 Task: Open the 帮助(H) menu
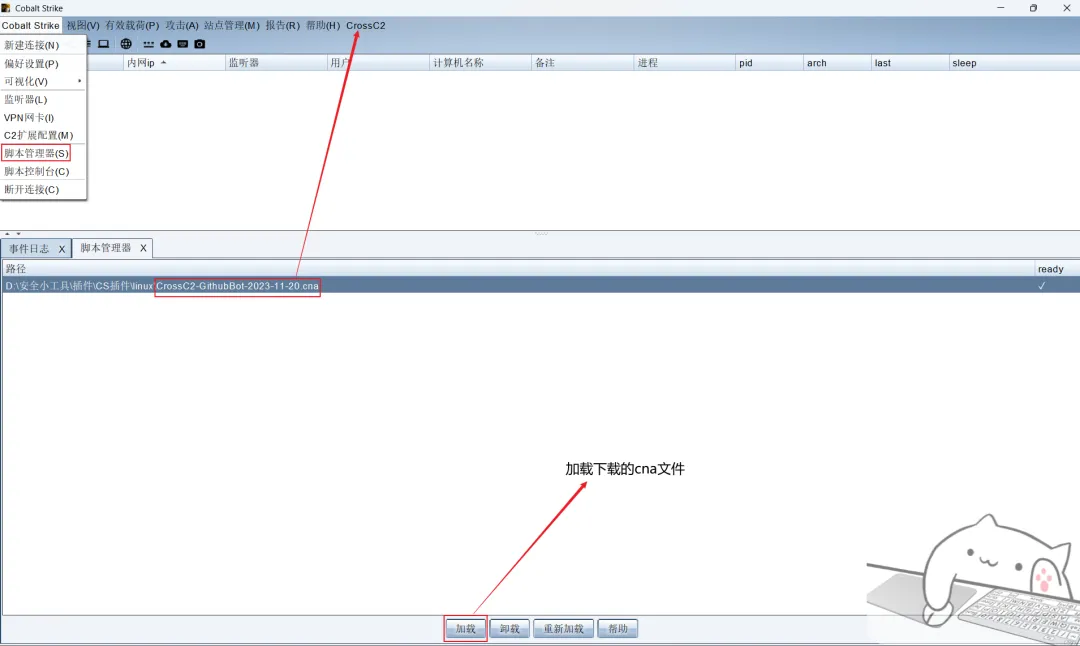pos(322,25)
